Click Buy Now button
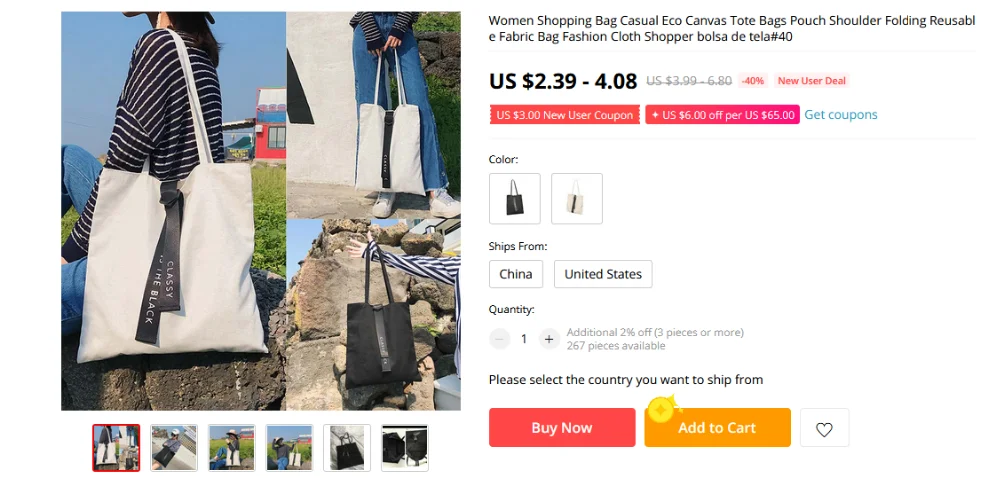This screenshot has height=478, width=1000. pos(562,428)
